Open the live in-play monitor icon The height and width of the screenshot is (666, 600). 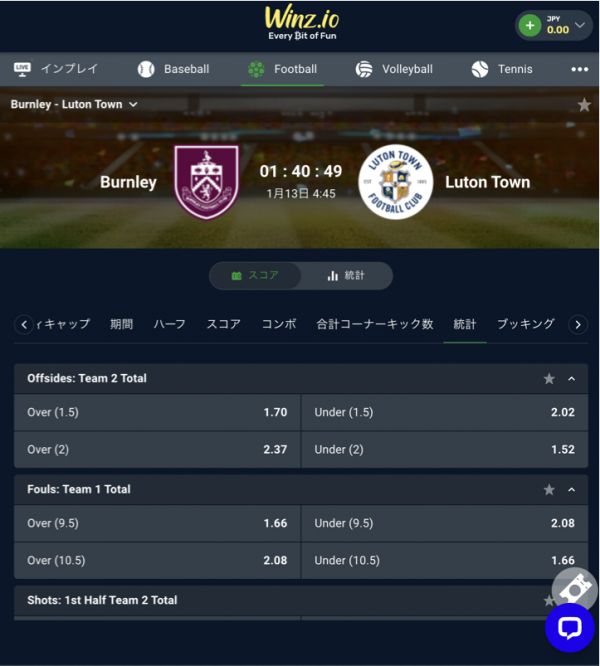point(22,69)
